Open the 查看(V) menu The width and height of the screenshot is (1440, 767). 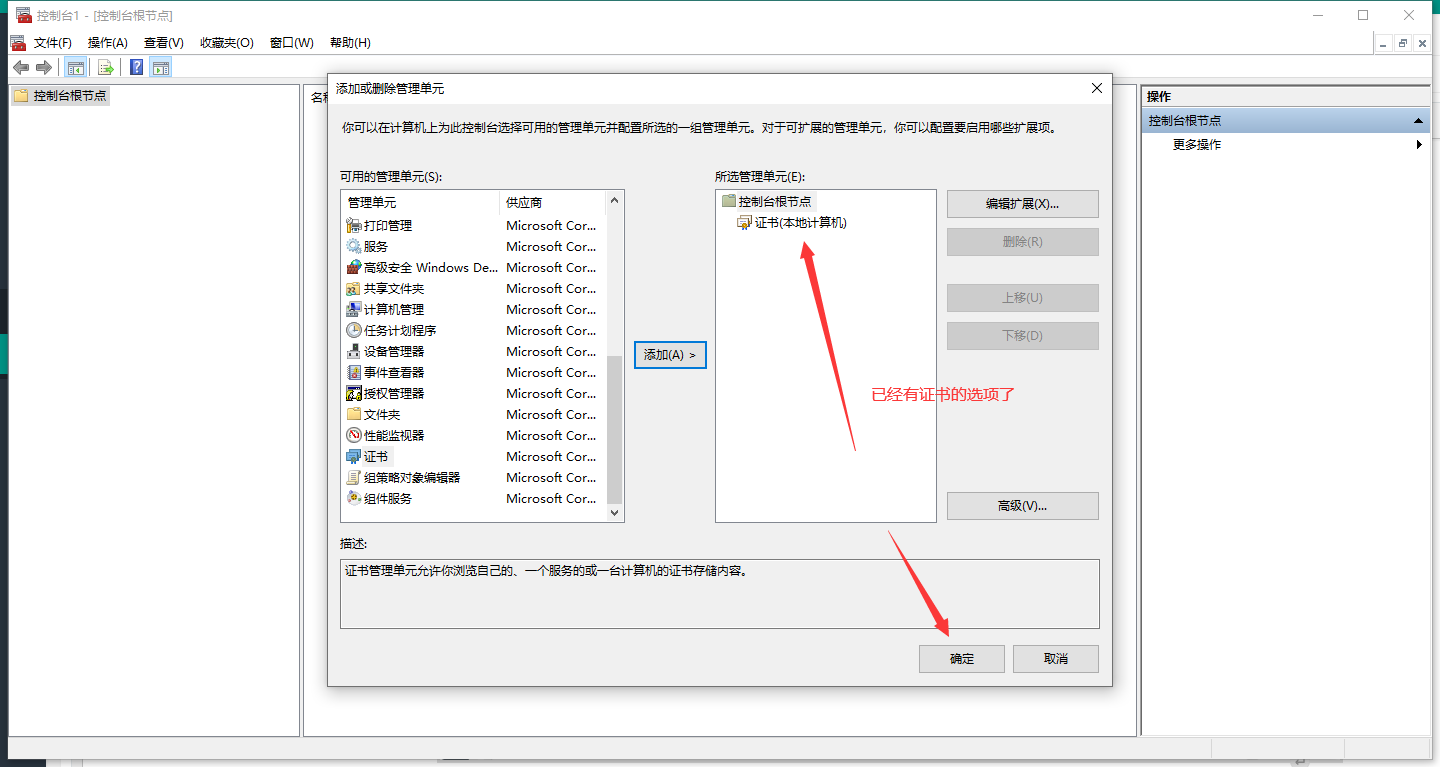163,43
